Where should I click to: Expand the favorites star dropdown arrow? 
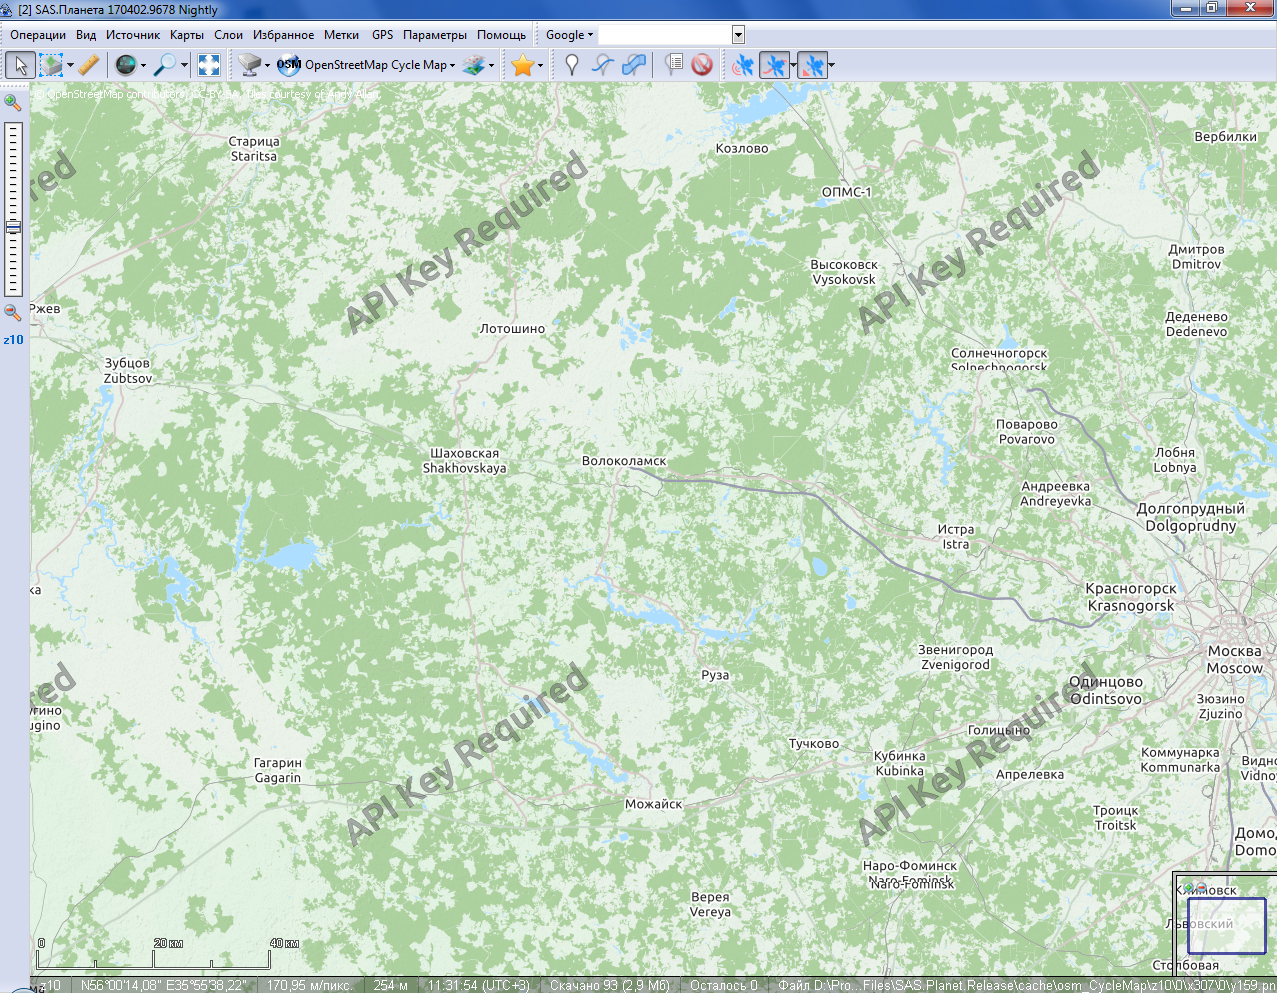(x=541, y=66)
